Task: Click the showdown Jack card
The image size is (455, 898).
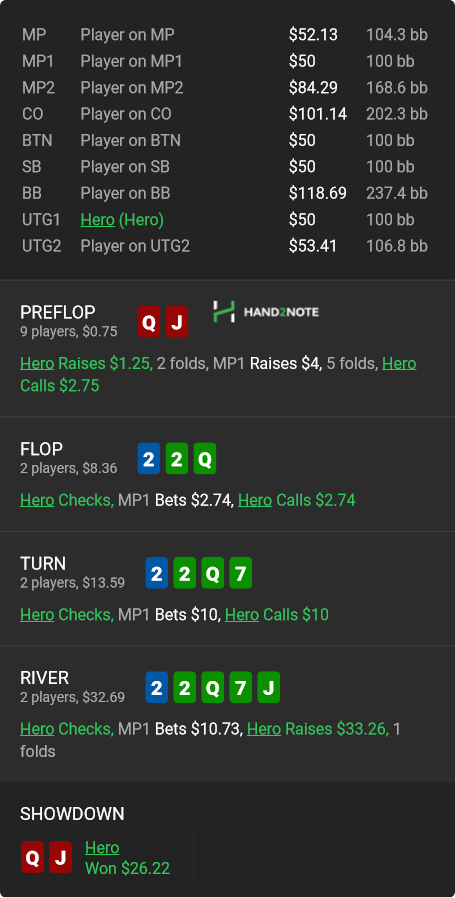Action: point(60,857)
